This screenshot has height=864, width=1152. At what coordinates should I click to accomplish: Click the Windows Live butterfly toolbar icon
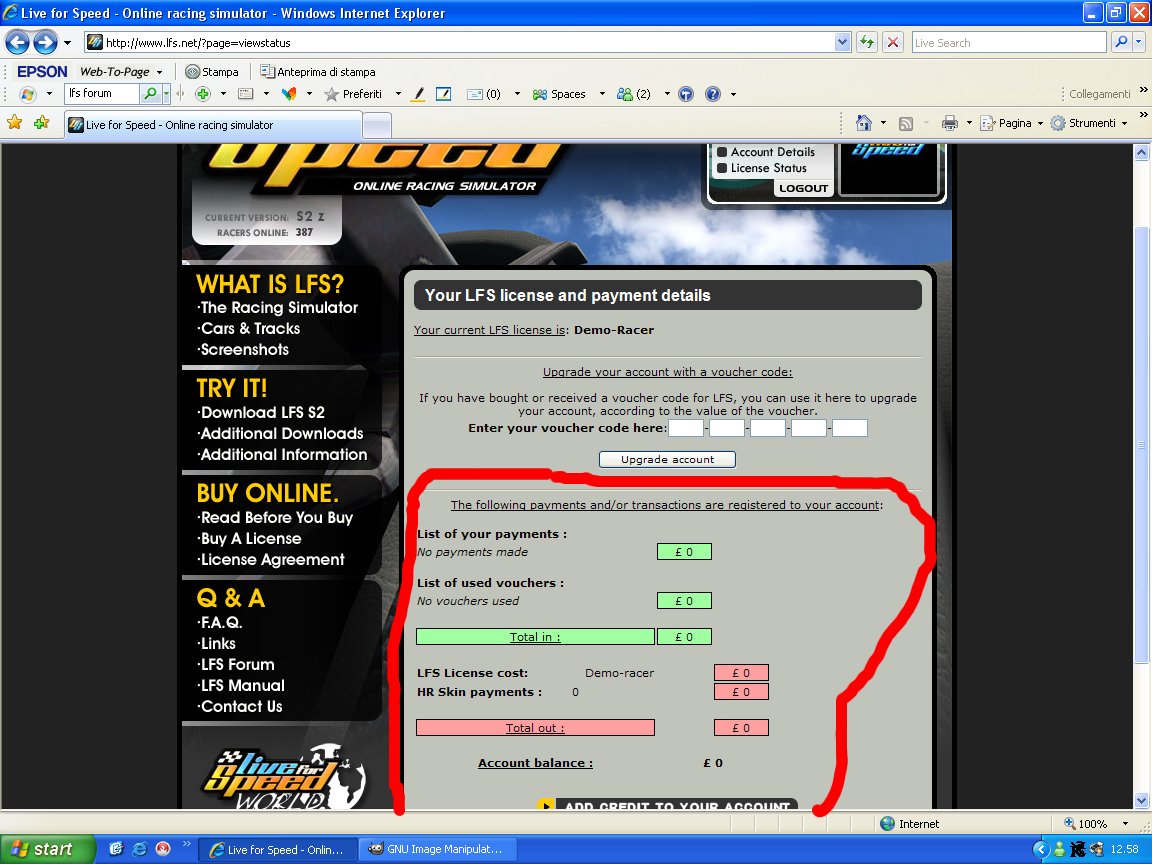pyautogui.click(x=28, y=94)
